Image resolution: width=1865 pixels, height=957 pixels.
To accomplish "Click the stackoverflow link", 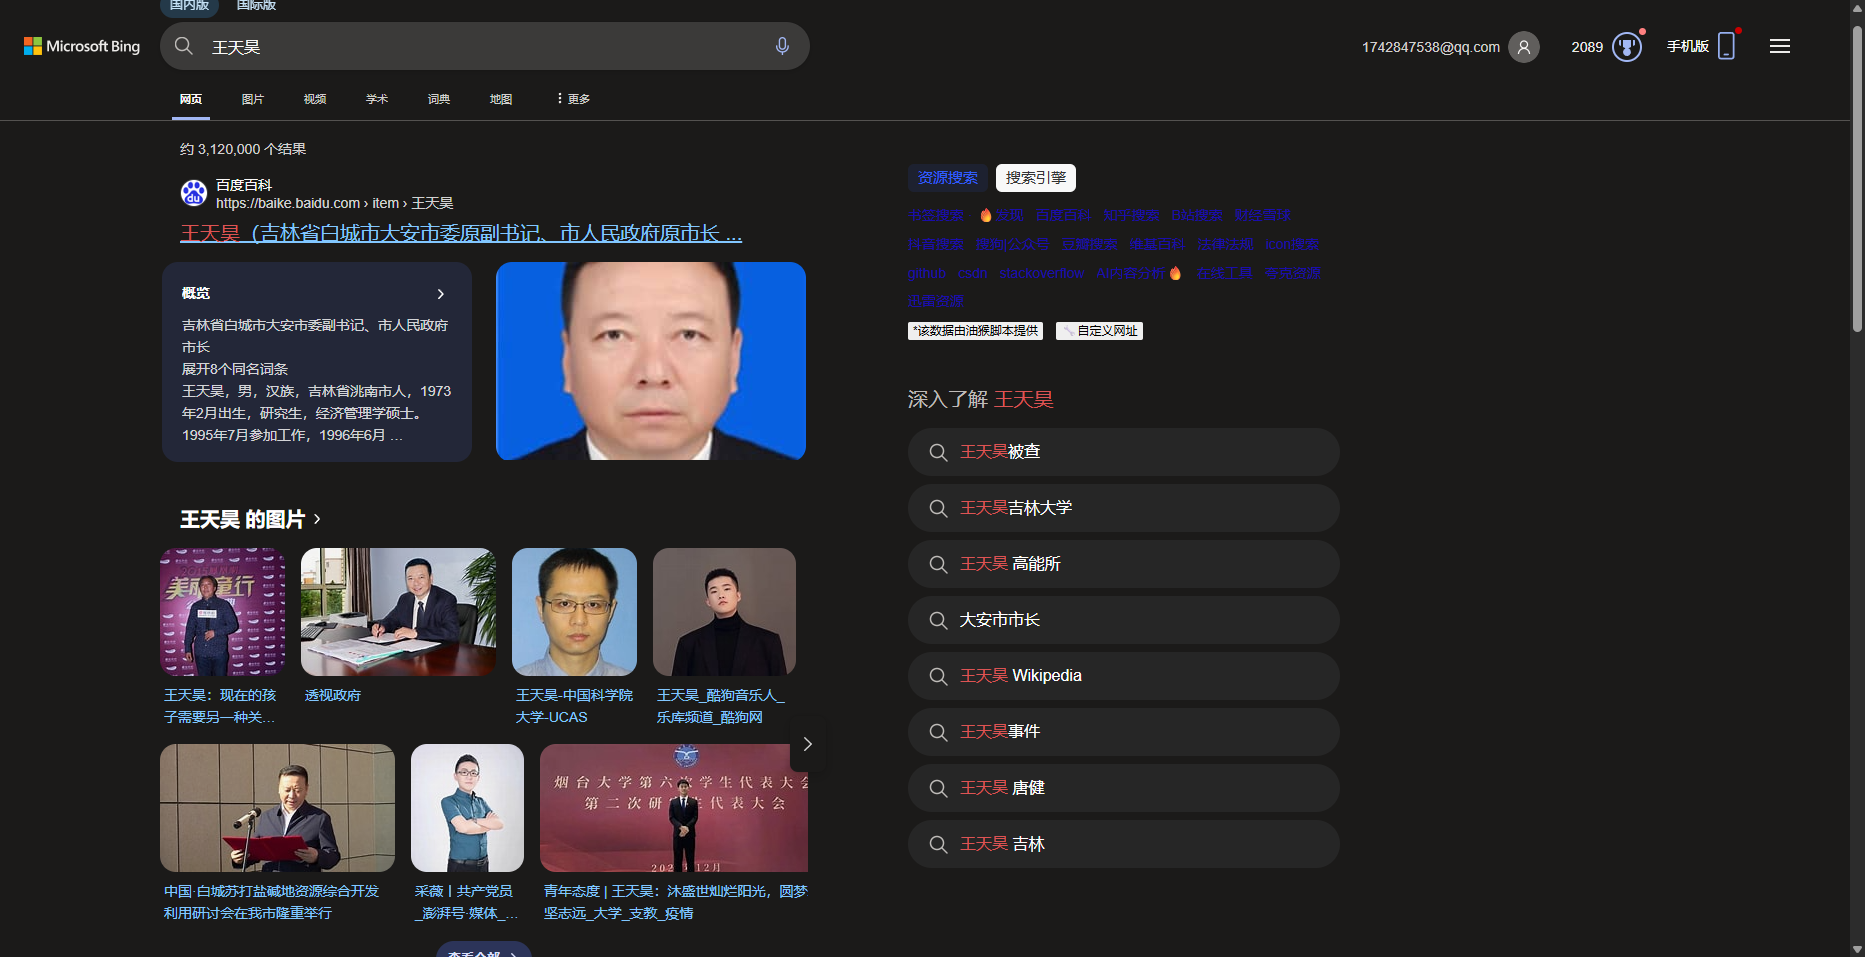I will tap(1041, 273).
